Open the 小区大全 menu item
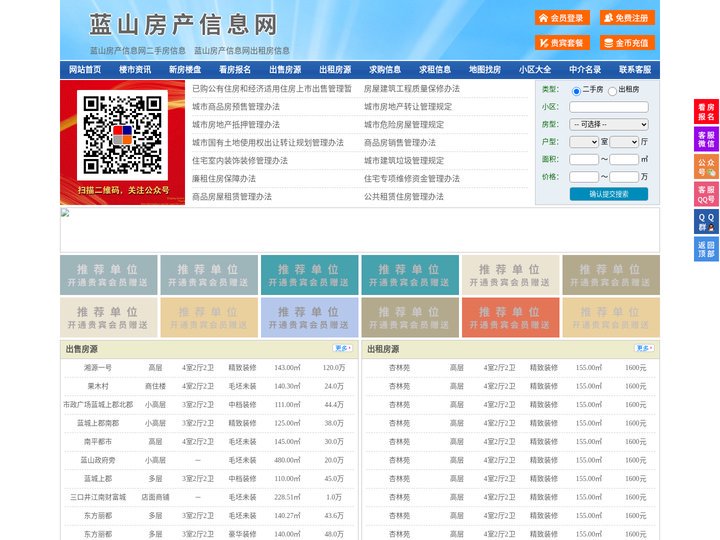 tap(535, 70)
